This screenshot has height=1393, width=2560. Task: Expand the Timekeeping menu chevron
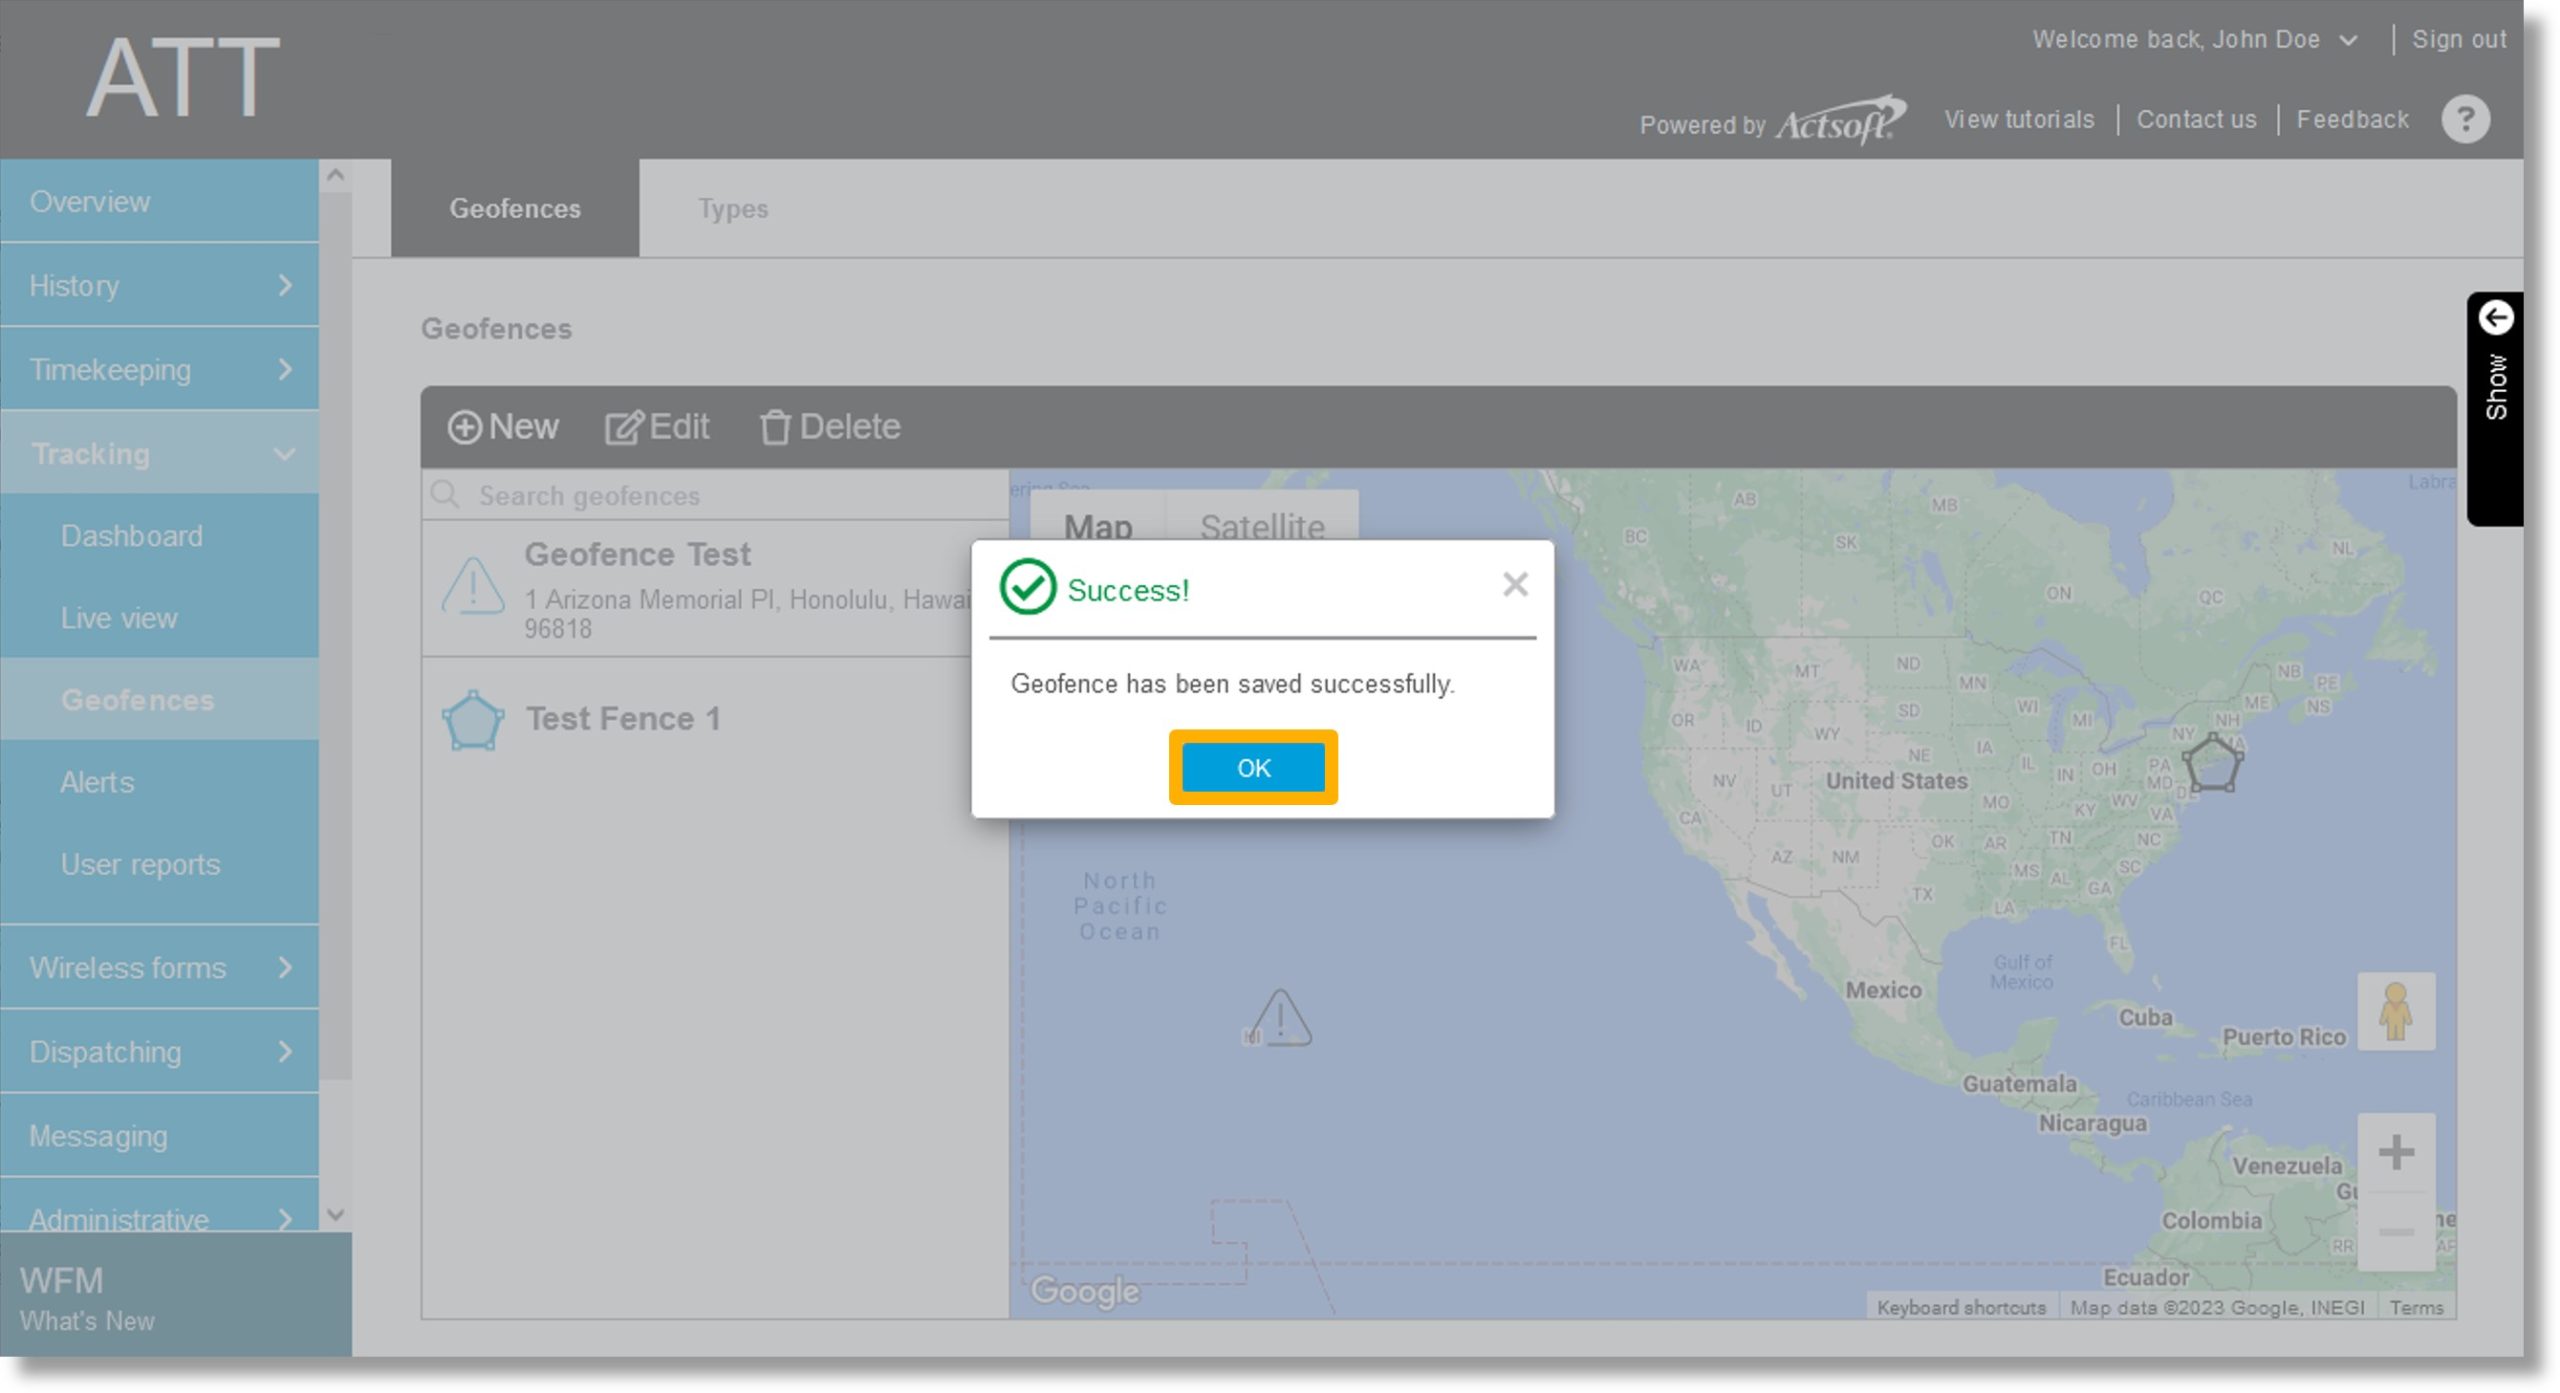285,370
